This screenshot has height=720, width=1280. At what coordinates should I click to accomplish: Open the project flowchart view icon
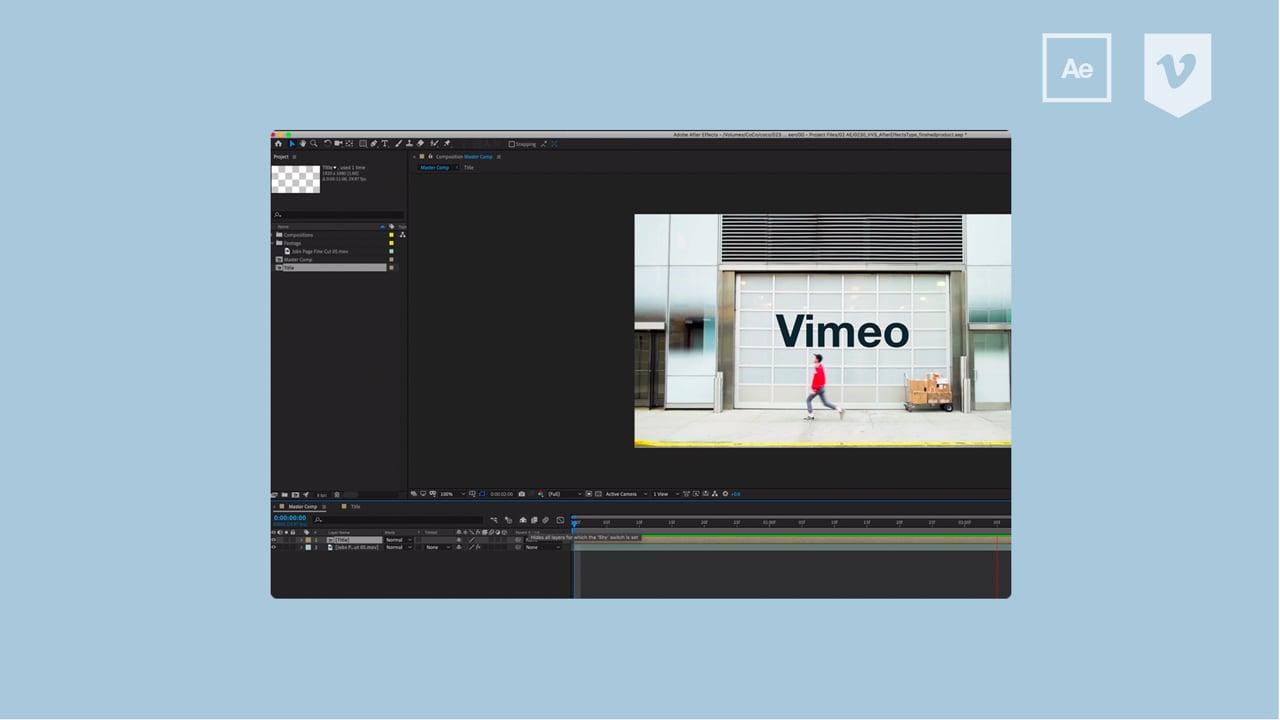(402, 235)
